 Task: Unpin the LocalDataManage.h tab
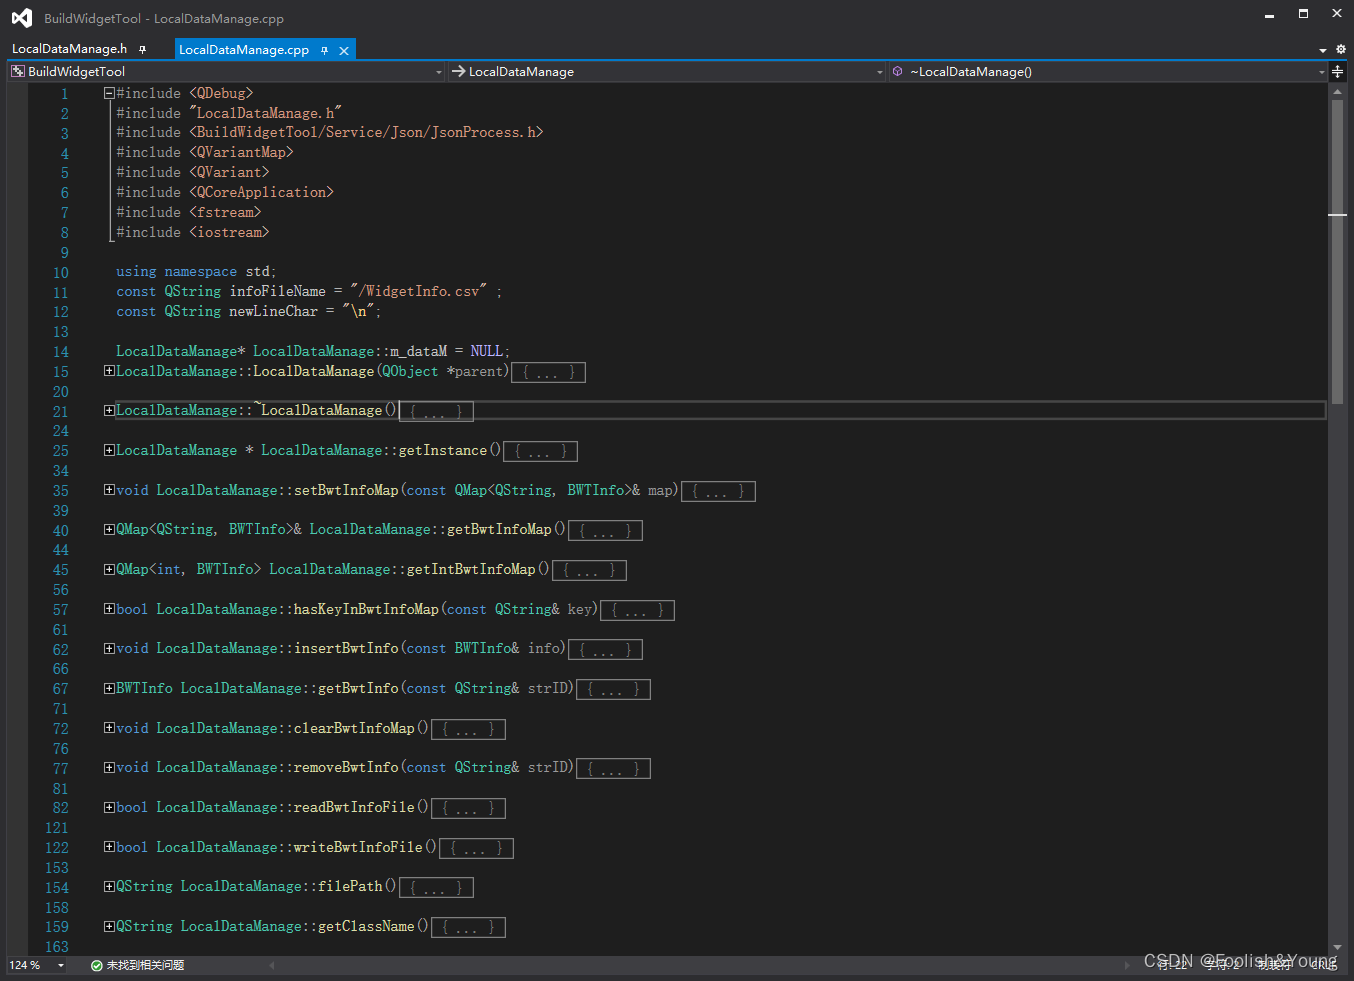(143, 49)
